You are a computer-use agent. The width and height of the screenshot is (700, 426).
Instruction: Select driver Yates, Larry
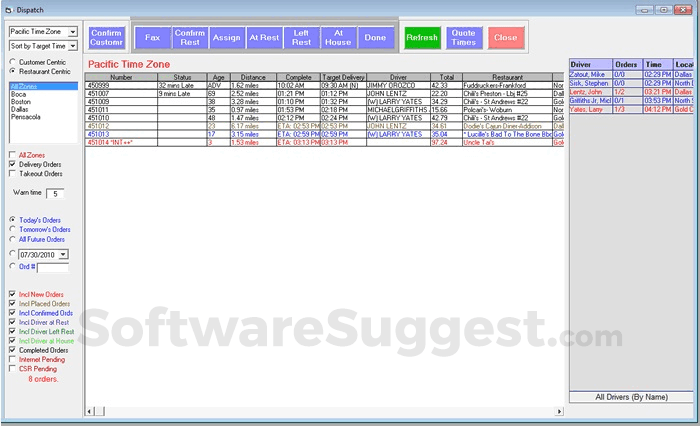pos(631,109)
